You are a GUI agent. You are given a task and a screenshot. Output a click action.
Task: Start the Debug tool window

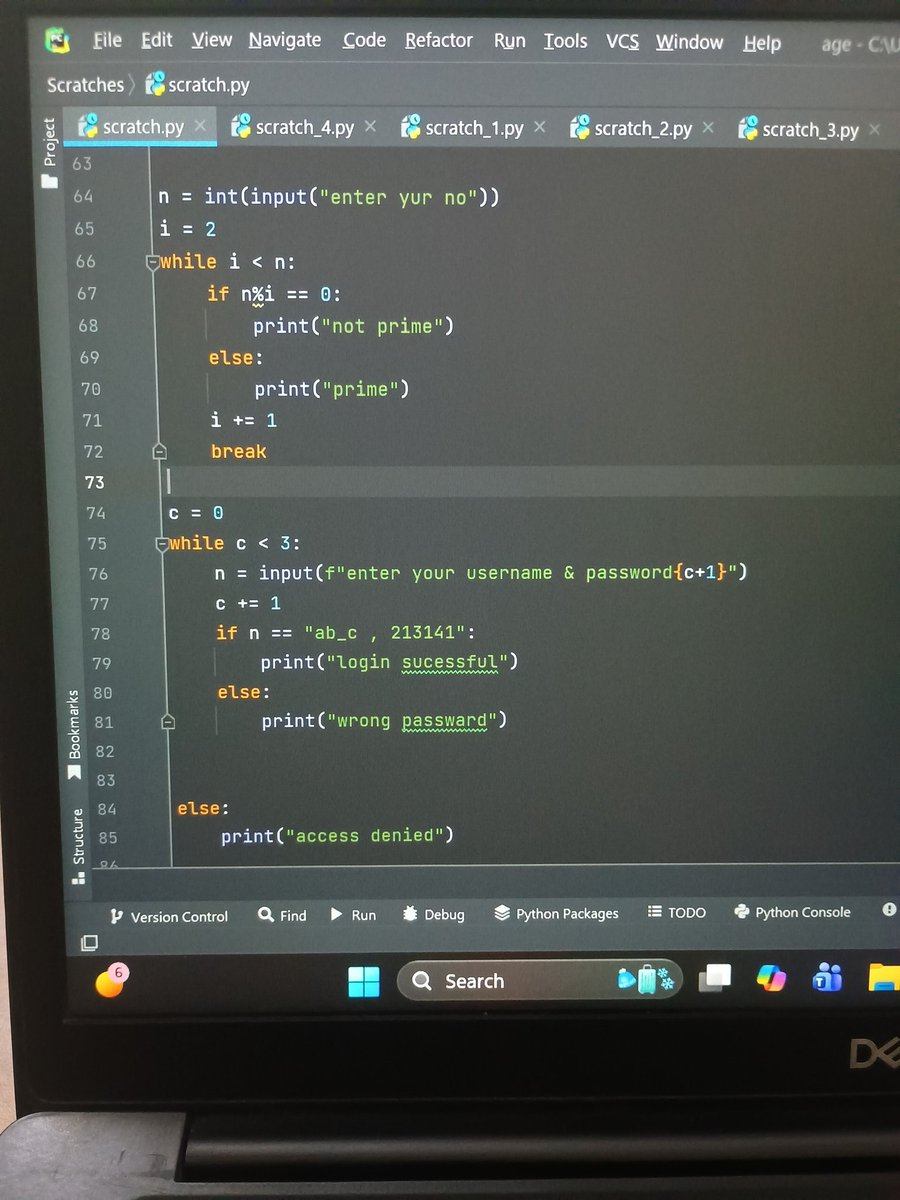pos(432,914)
